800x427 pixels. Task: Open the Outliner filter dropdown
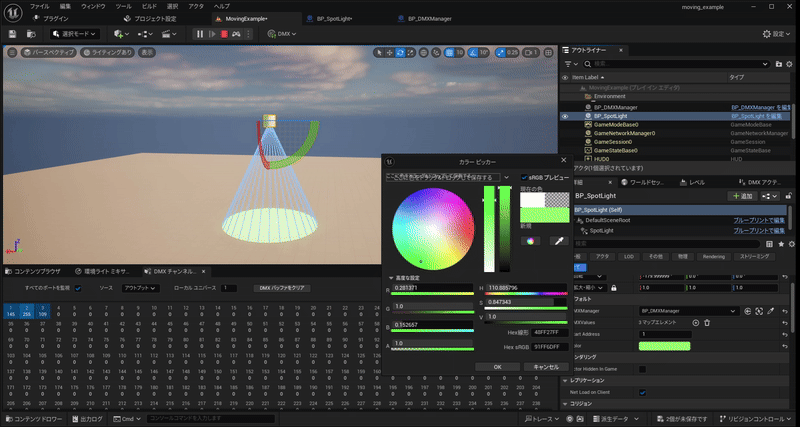tap(571, 64)
